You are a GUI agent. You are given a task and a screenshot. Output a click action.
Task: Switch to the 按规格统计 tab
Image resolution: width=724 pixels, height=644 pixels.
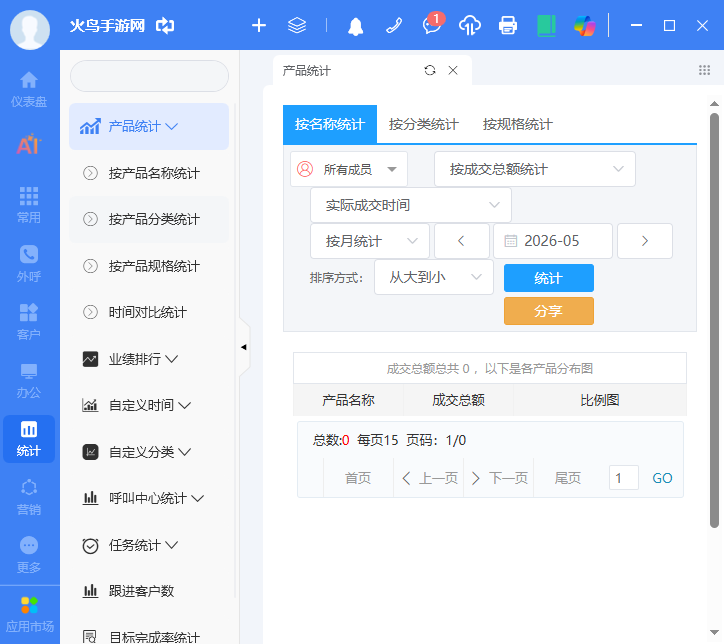point(517,124)
